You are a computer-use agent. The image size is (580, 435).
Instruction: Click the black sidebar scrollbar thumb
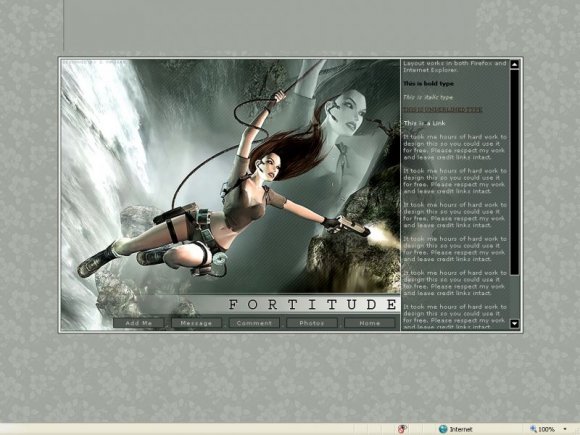coord(515,172)
